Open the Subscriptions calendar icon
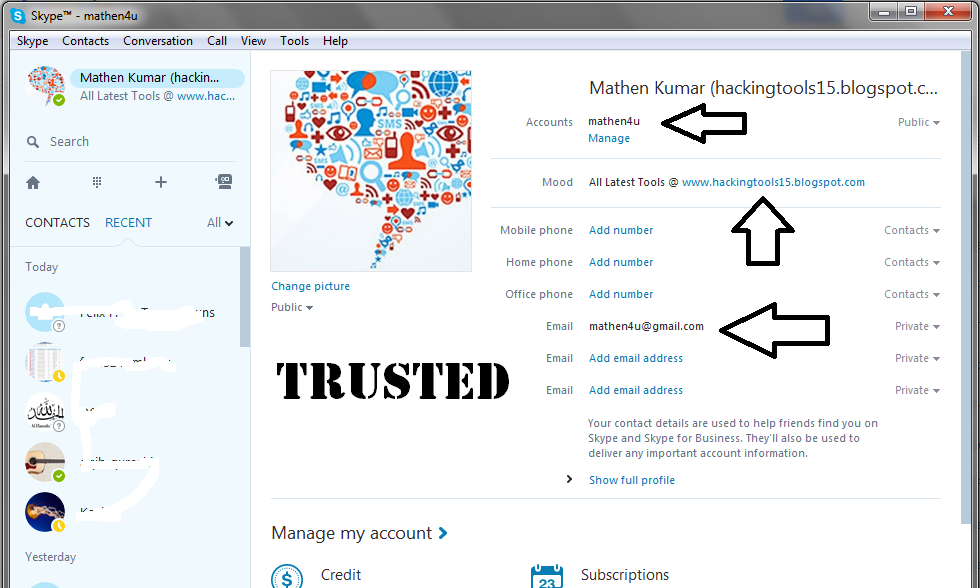This screenshot has height=588, width=980. click(x=547, y=577)
